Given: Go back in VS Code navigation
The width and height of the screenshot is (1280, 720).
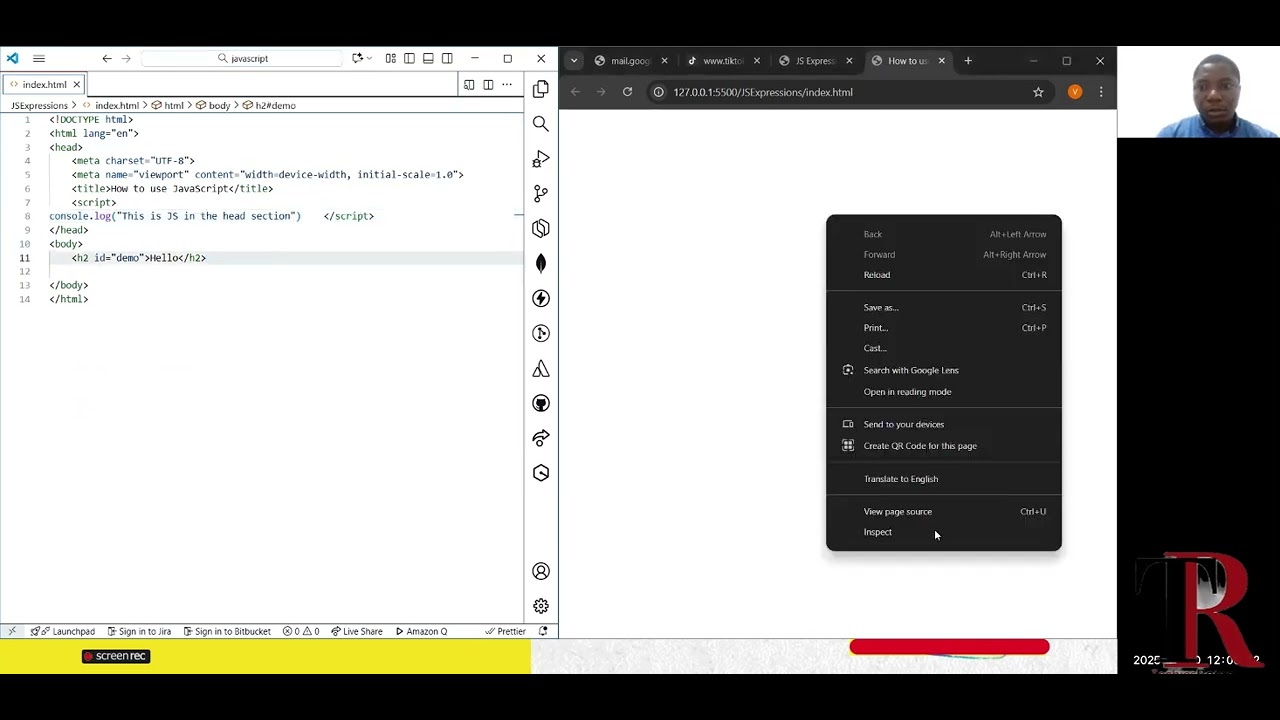Looking at the screenshot, I should 107,59.
